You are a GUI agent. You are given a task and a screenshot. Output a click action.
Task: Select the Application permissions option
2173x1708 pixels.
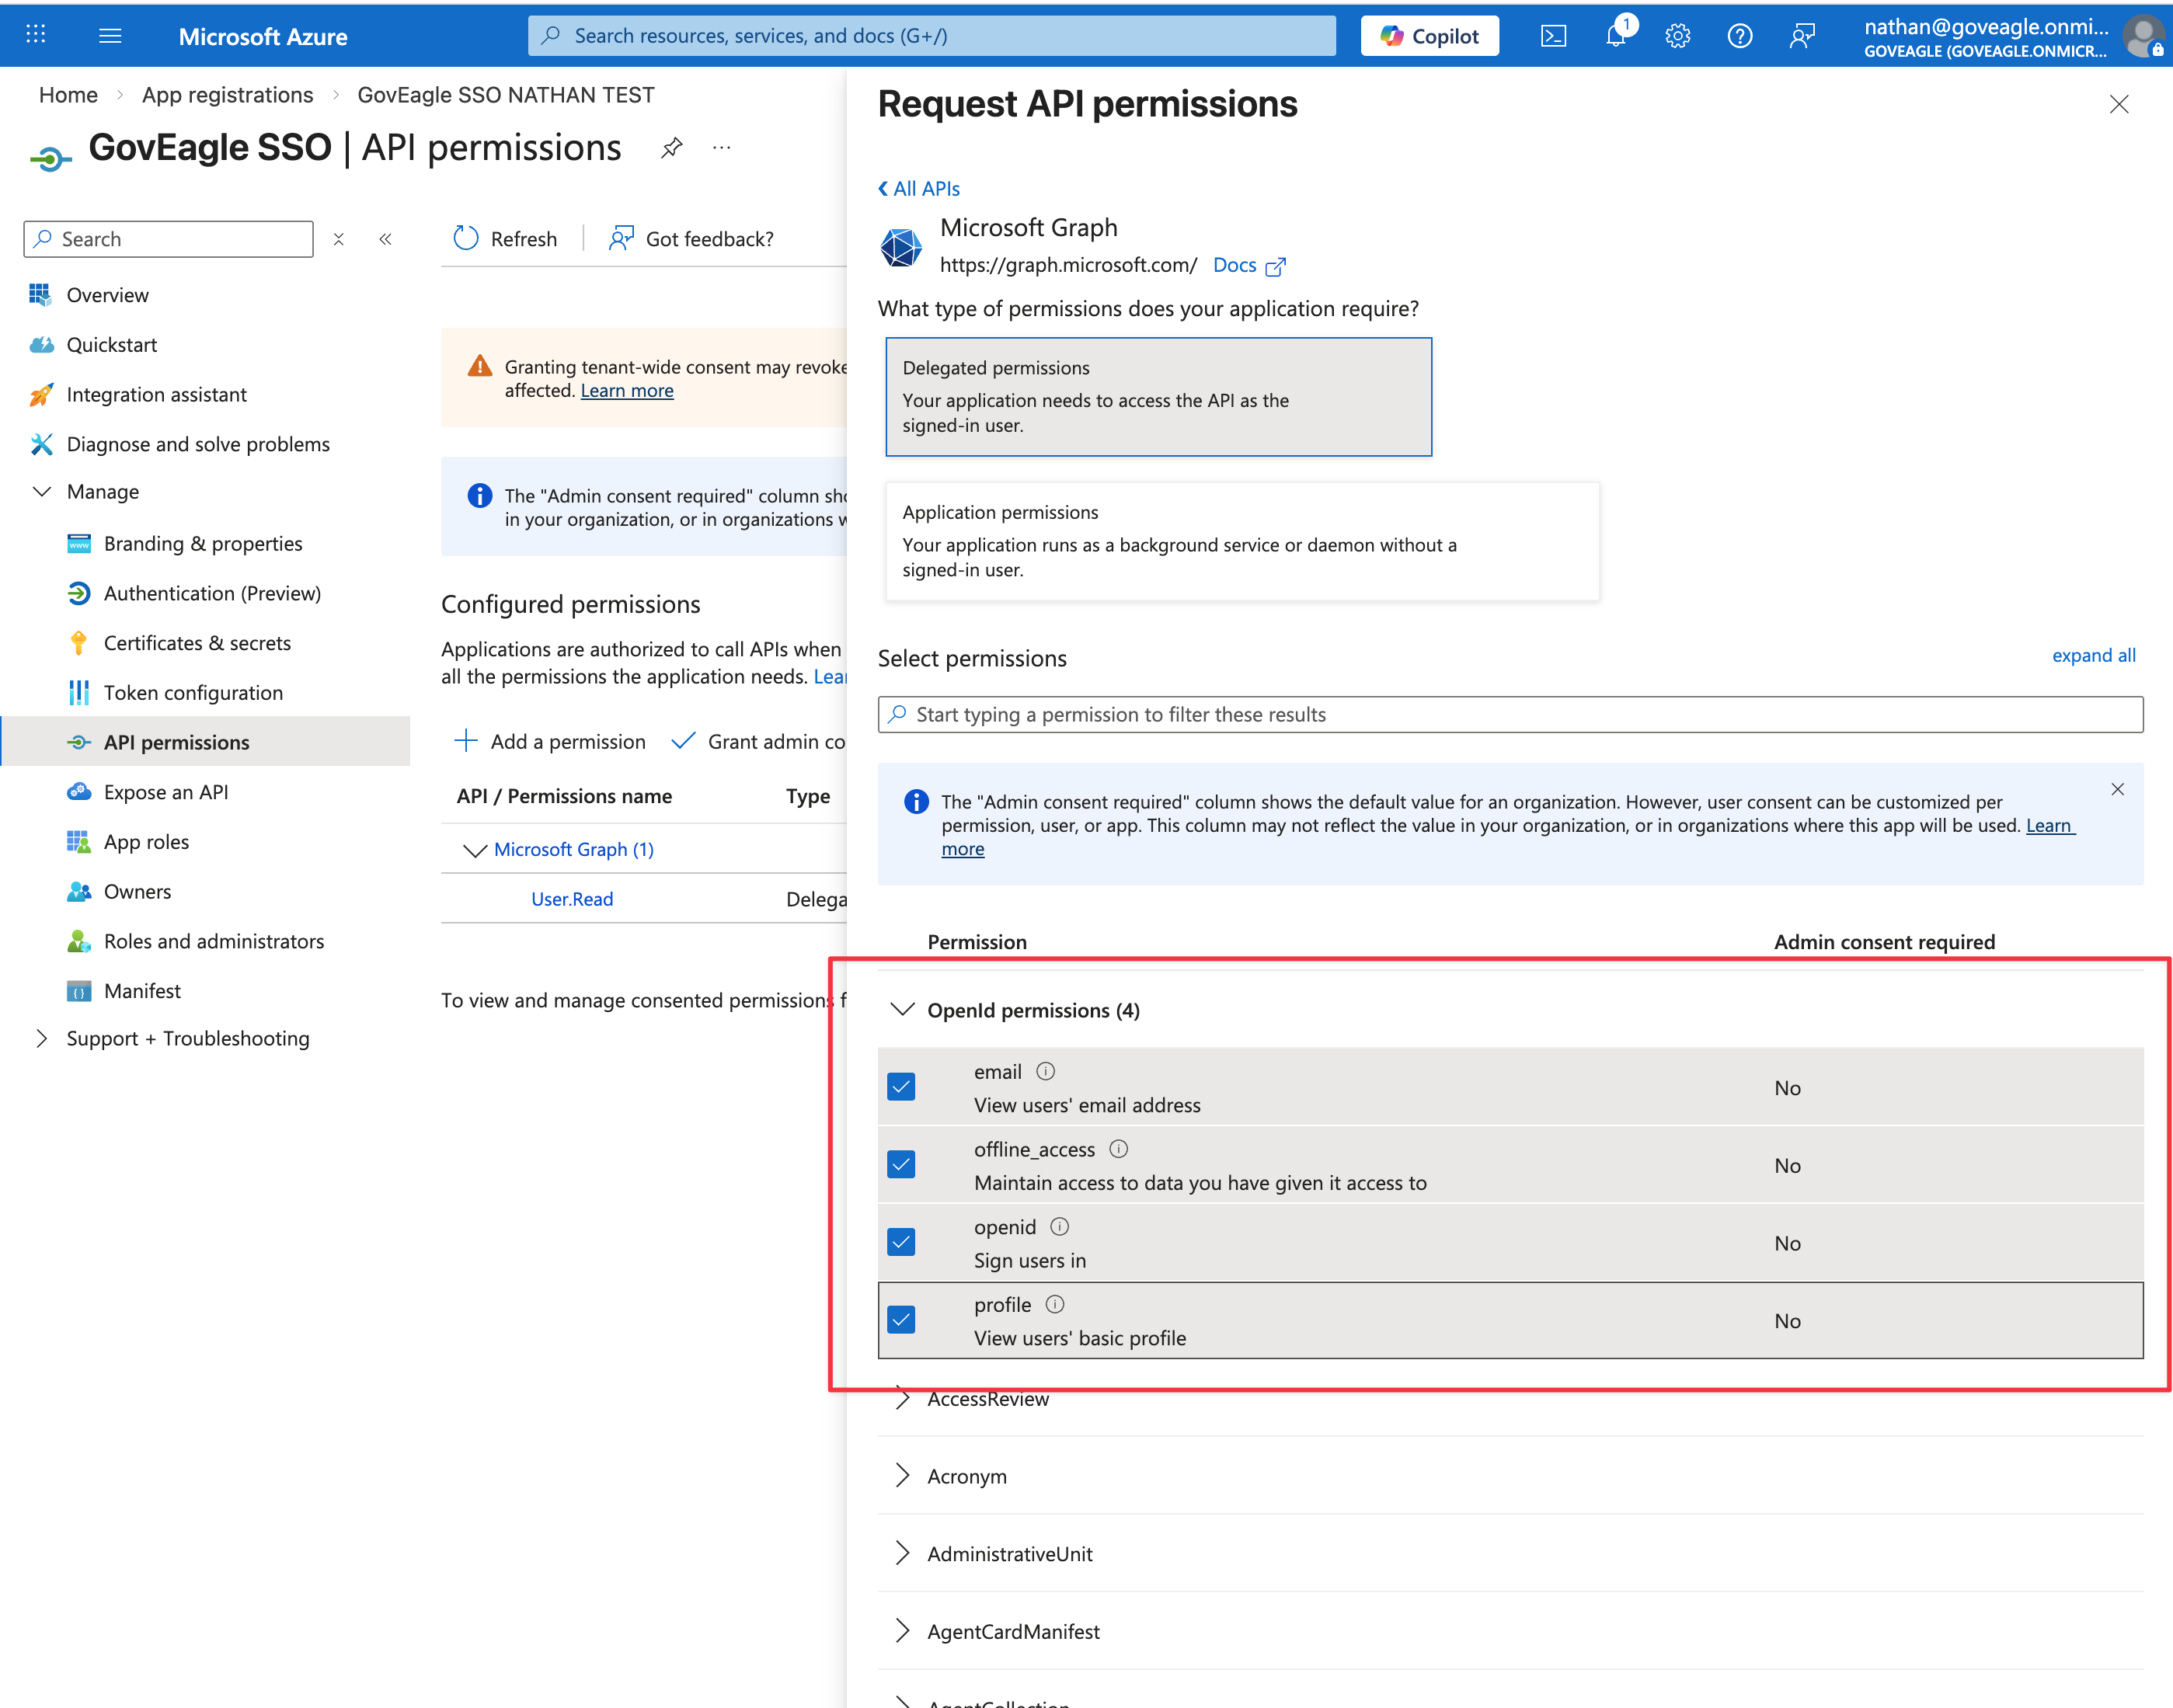click(1242, 541)
